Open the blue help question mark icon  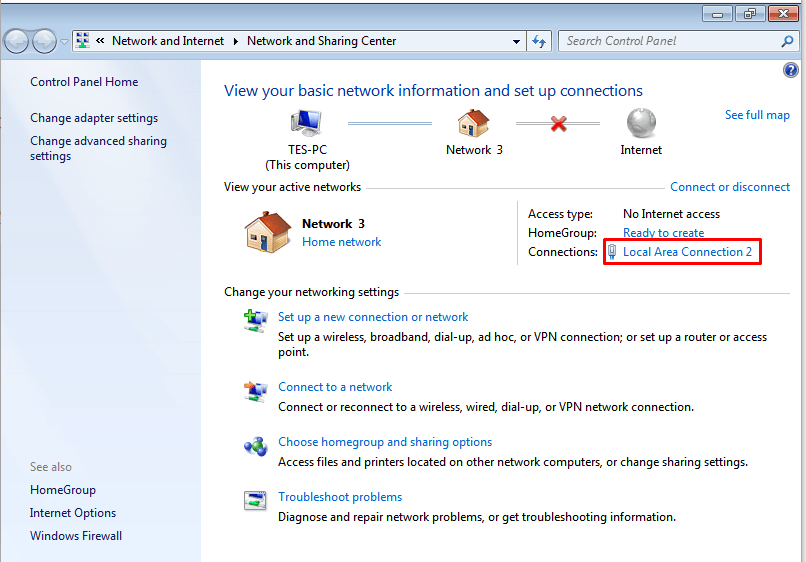tap(791, 70)
